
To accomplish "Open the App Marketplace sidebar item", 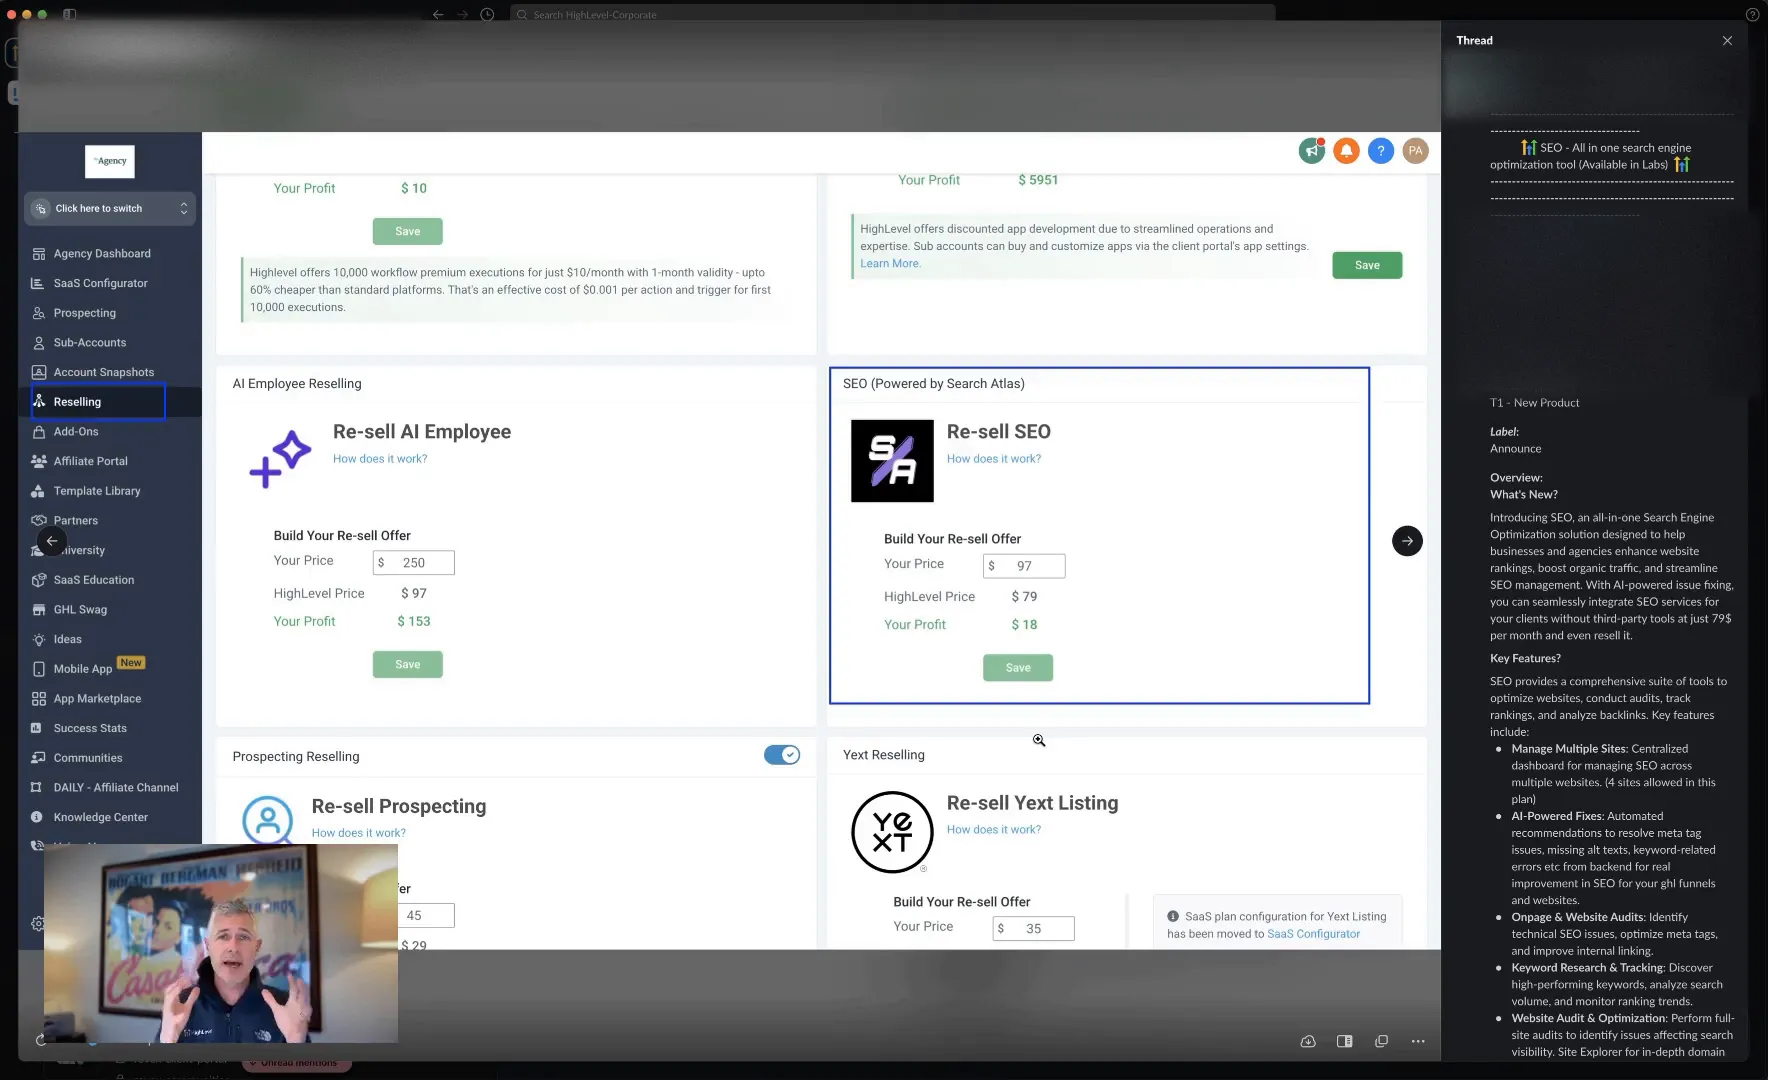I will 97,698.
